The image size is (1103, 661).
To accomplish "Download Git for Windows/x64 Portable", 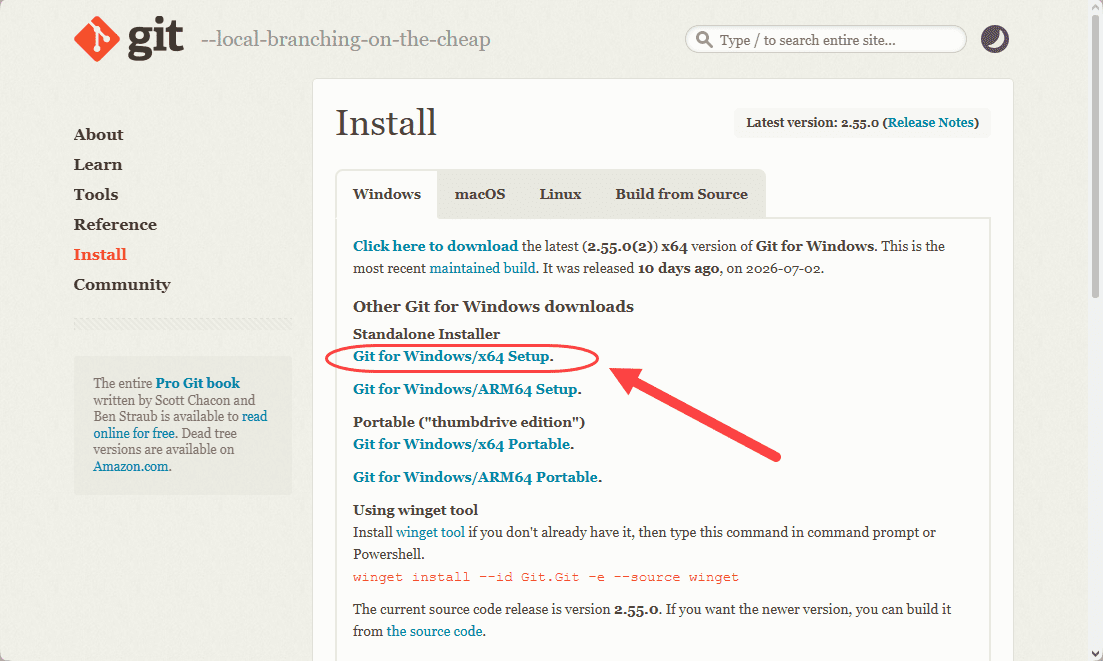I will (x=461, y=444).
